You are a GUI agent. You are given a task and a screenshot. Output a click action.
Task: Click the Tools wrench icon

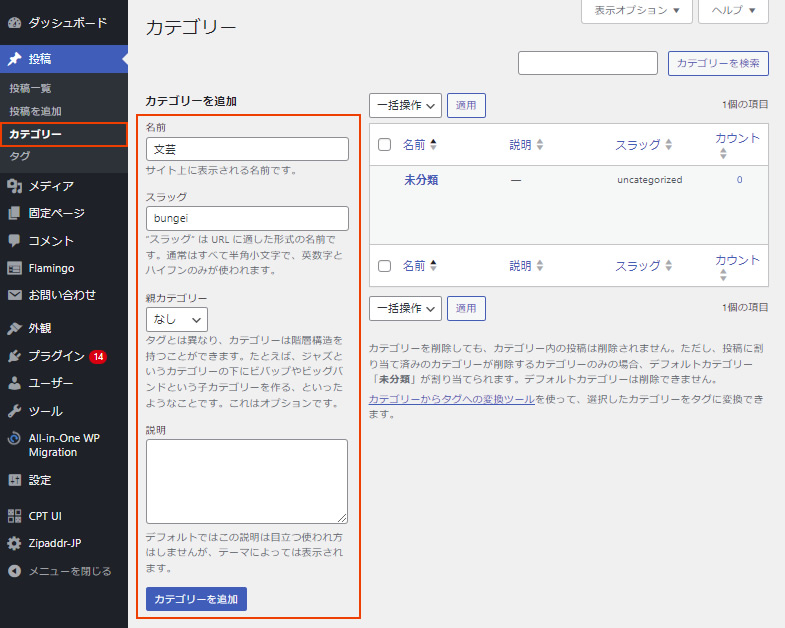pos(14,411)
